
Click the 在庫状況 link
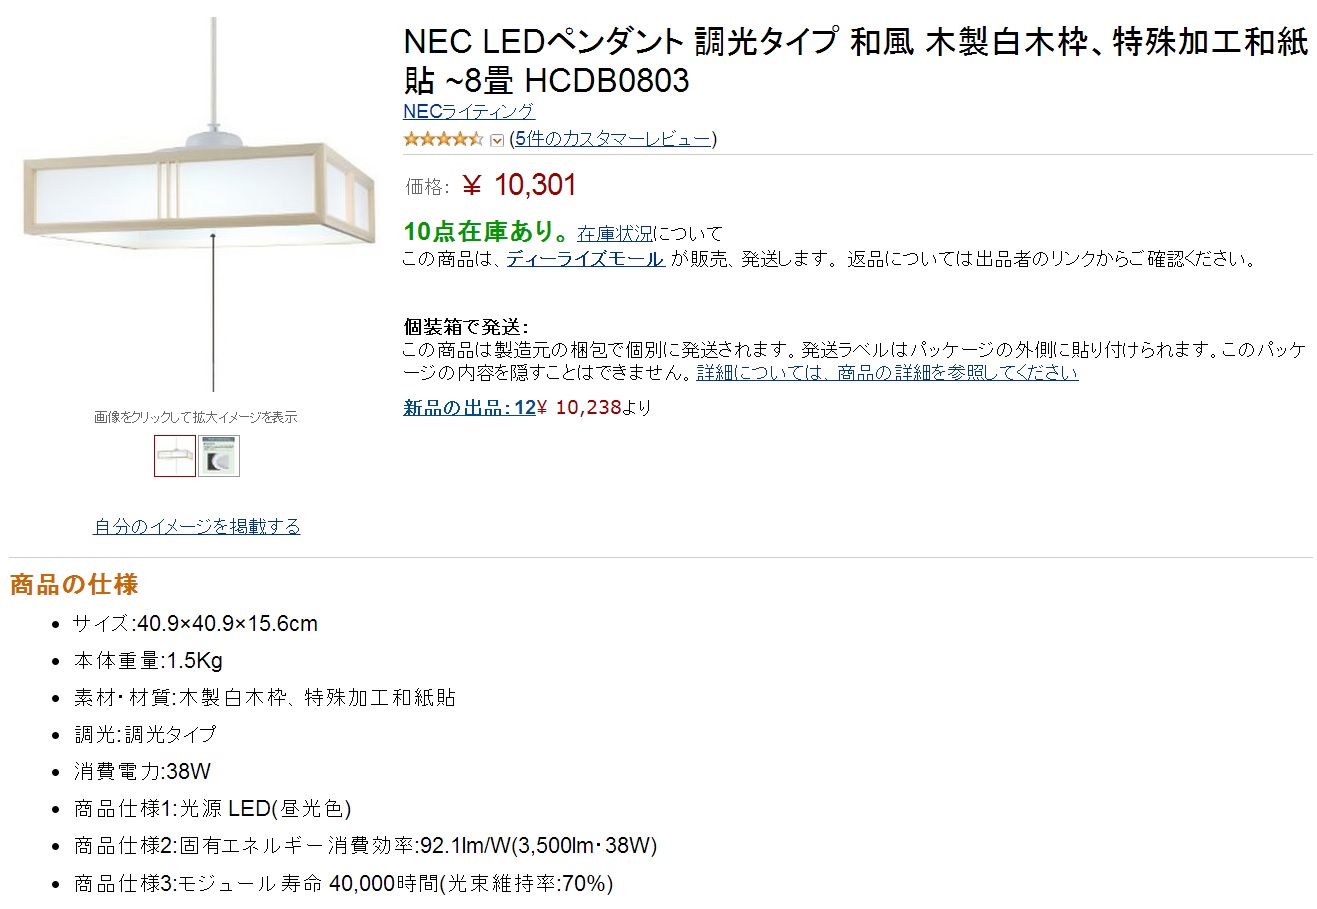click(x=615, y=233)
